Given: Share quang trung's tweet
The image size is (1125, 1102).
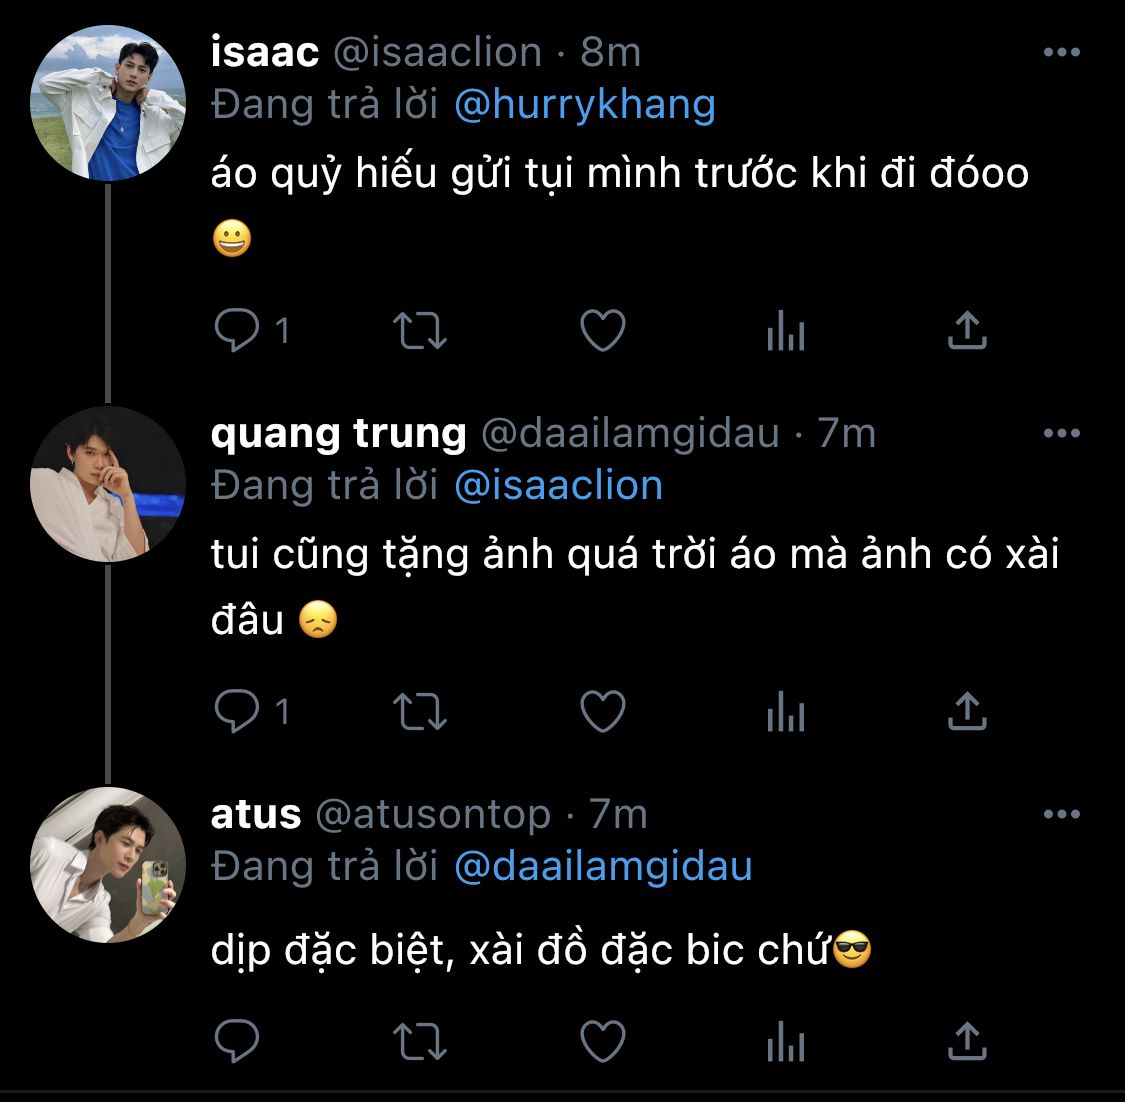Looking at the screenshot, I should (x=966, y=712).
